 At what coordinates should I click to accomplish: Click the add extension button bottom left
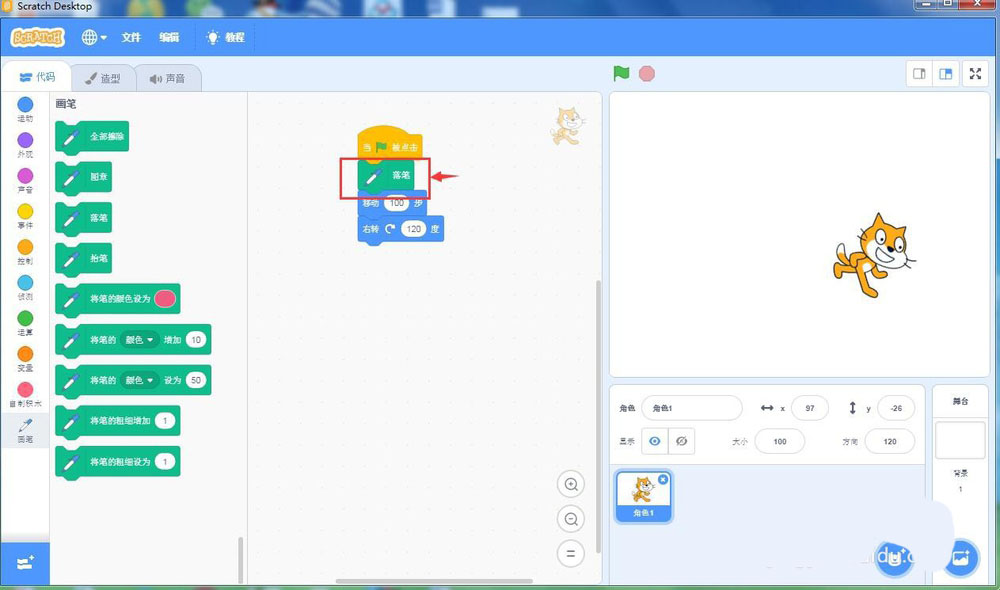point(25,563)
